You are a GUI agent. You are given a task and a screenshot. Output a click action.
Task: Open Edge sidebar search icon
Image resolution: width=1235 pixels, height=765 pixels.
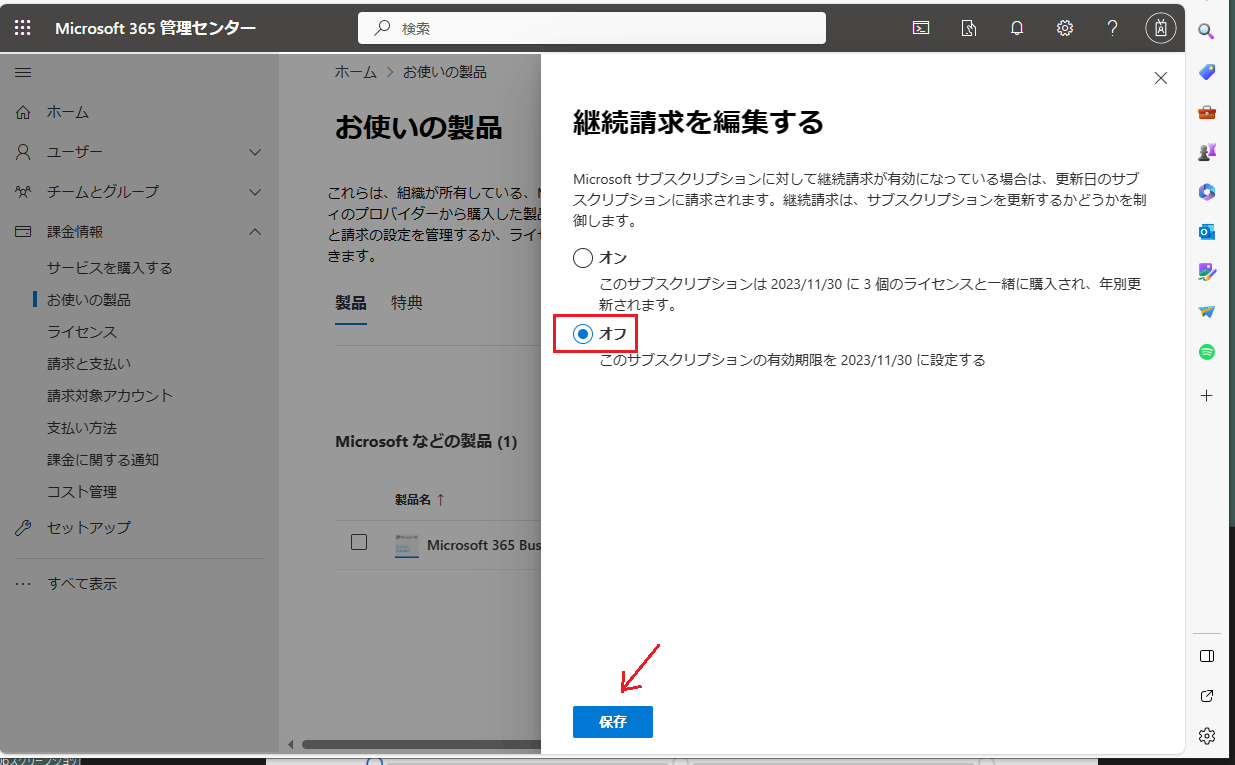[1207, 31]
